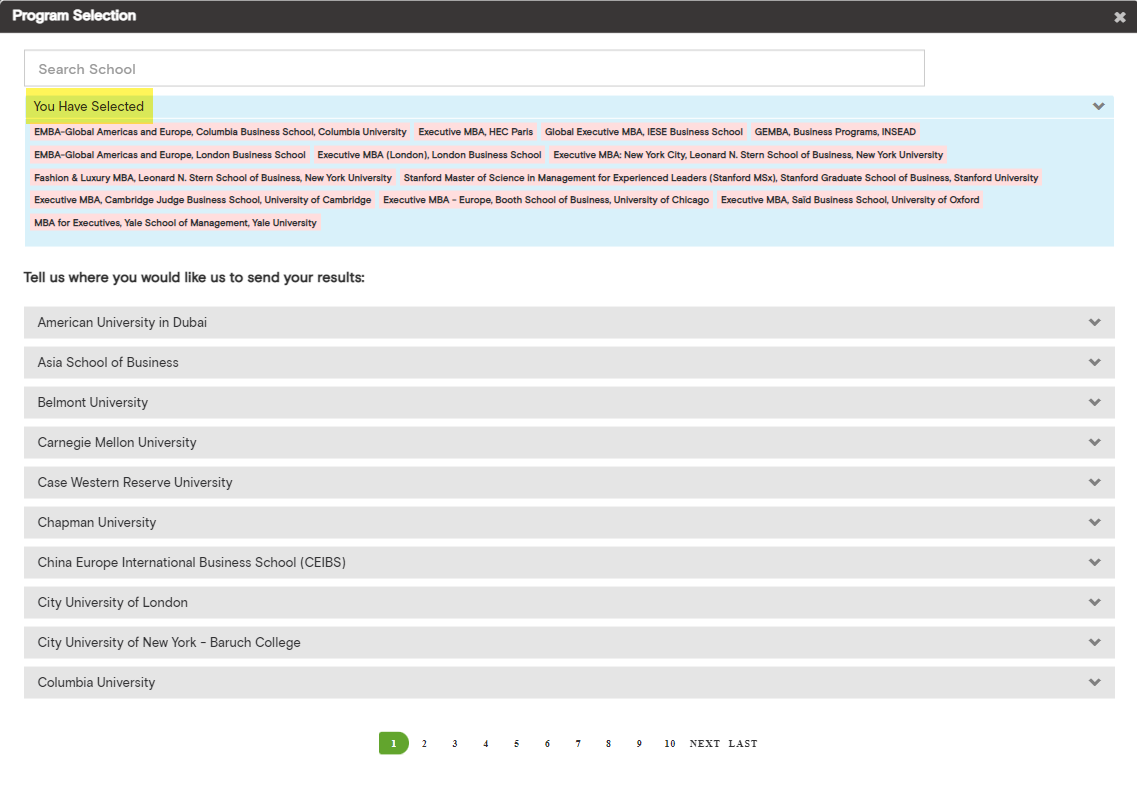
Task: Click MBA for Executives, Yale tag
Action: coord(175,223)
